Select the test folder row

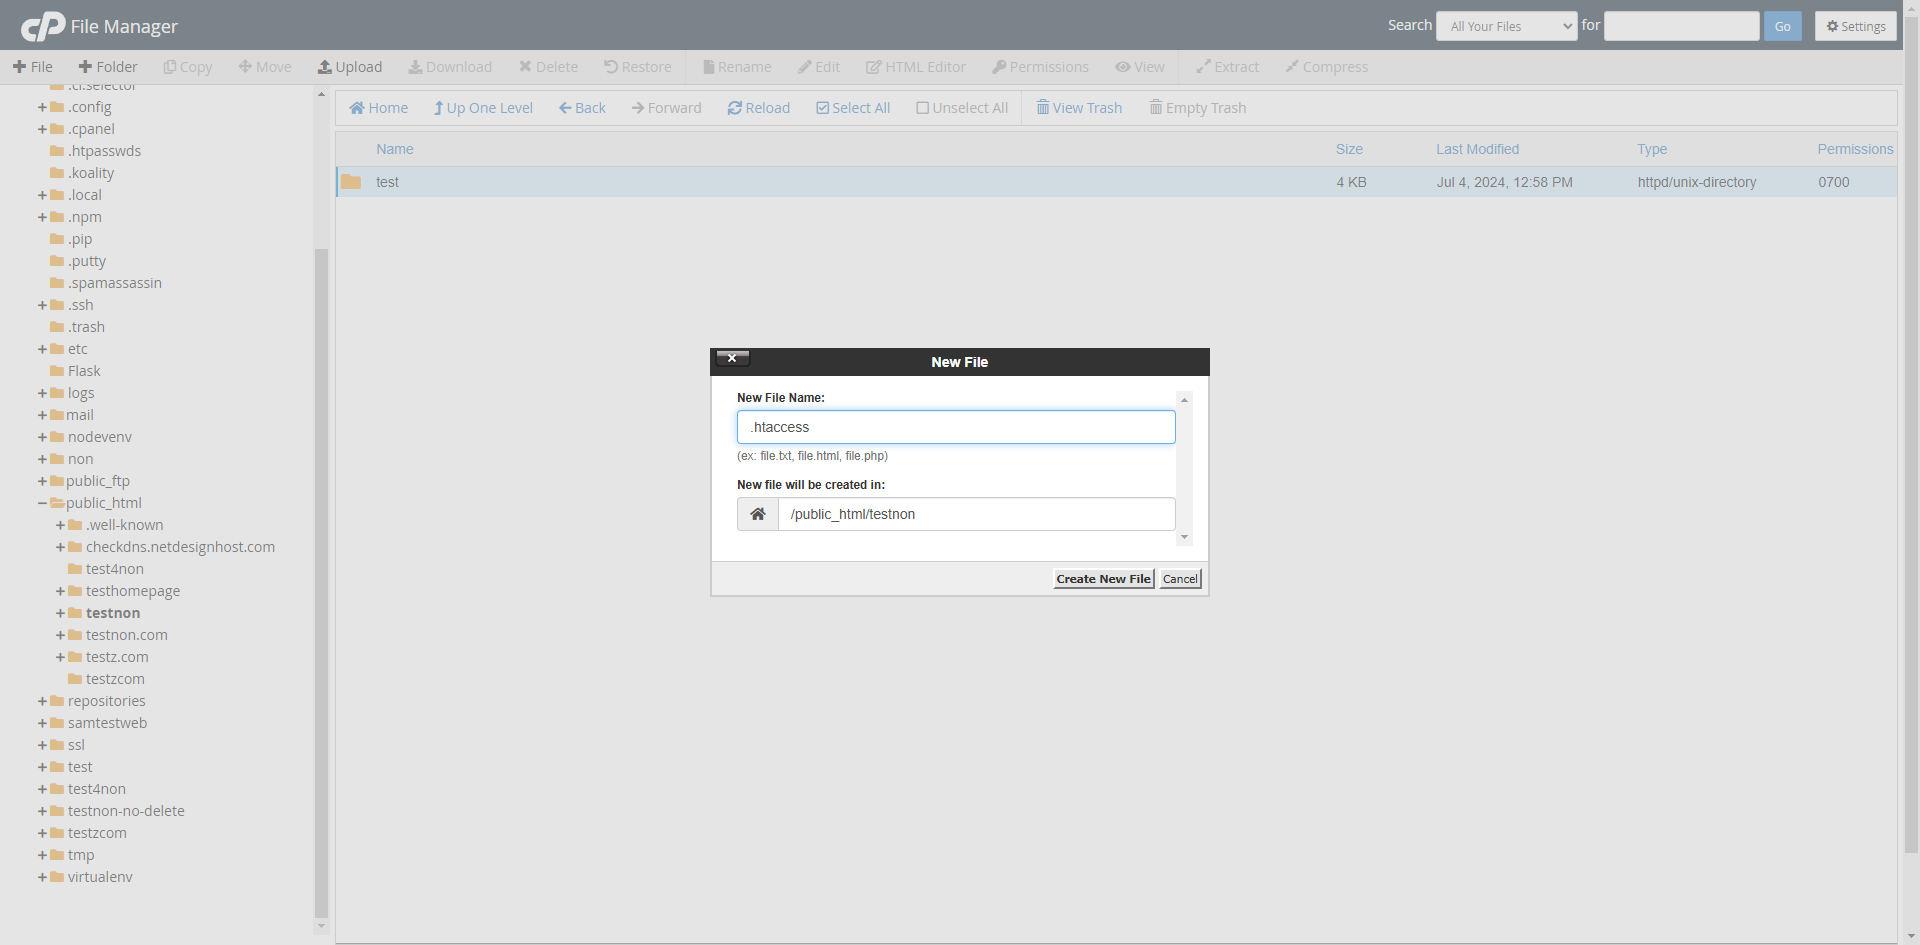tap(1116, 182)
